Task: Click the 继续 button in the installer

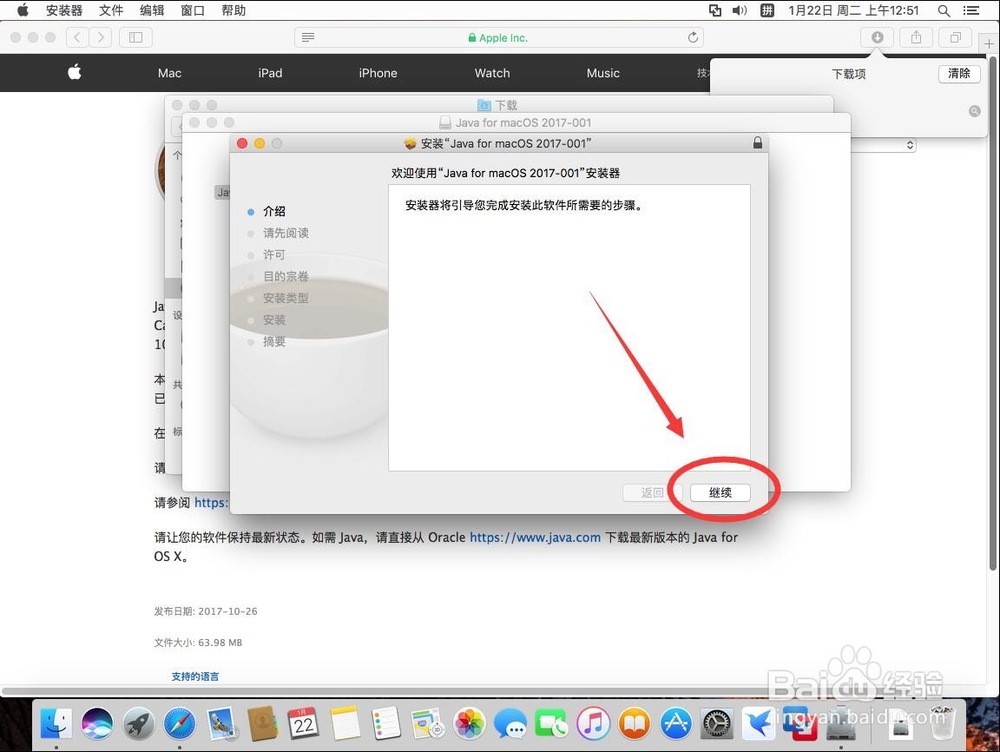Action: [718, 492]
